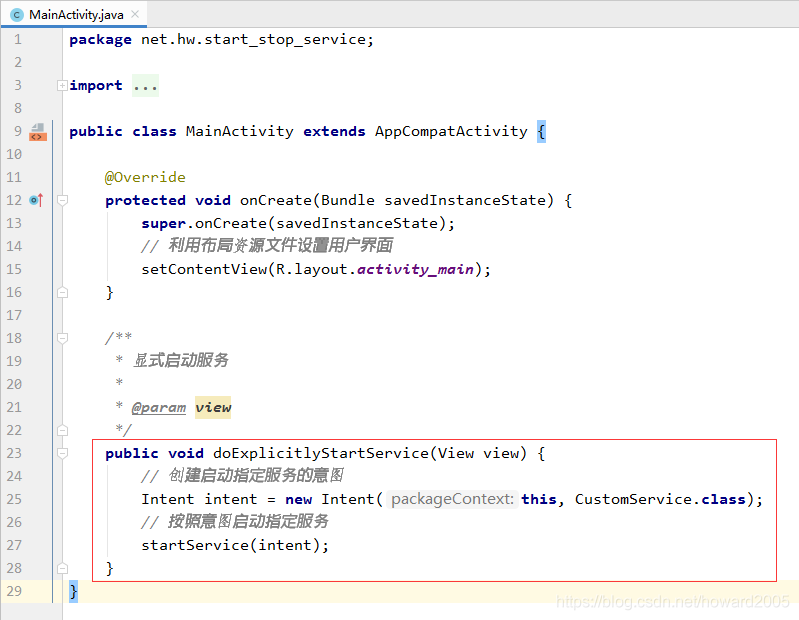Viewport: 799px width, 620px height.
Task: Click the activity_main layout reference
Action: [x=415, y=269]
